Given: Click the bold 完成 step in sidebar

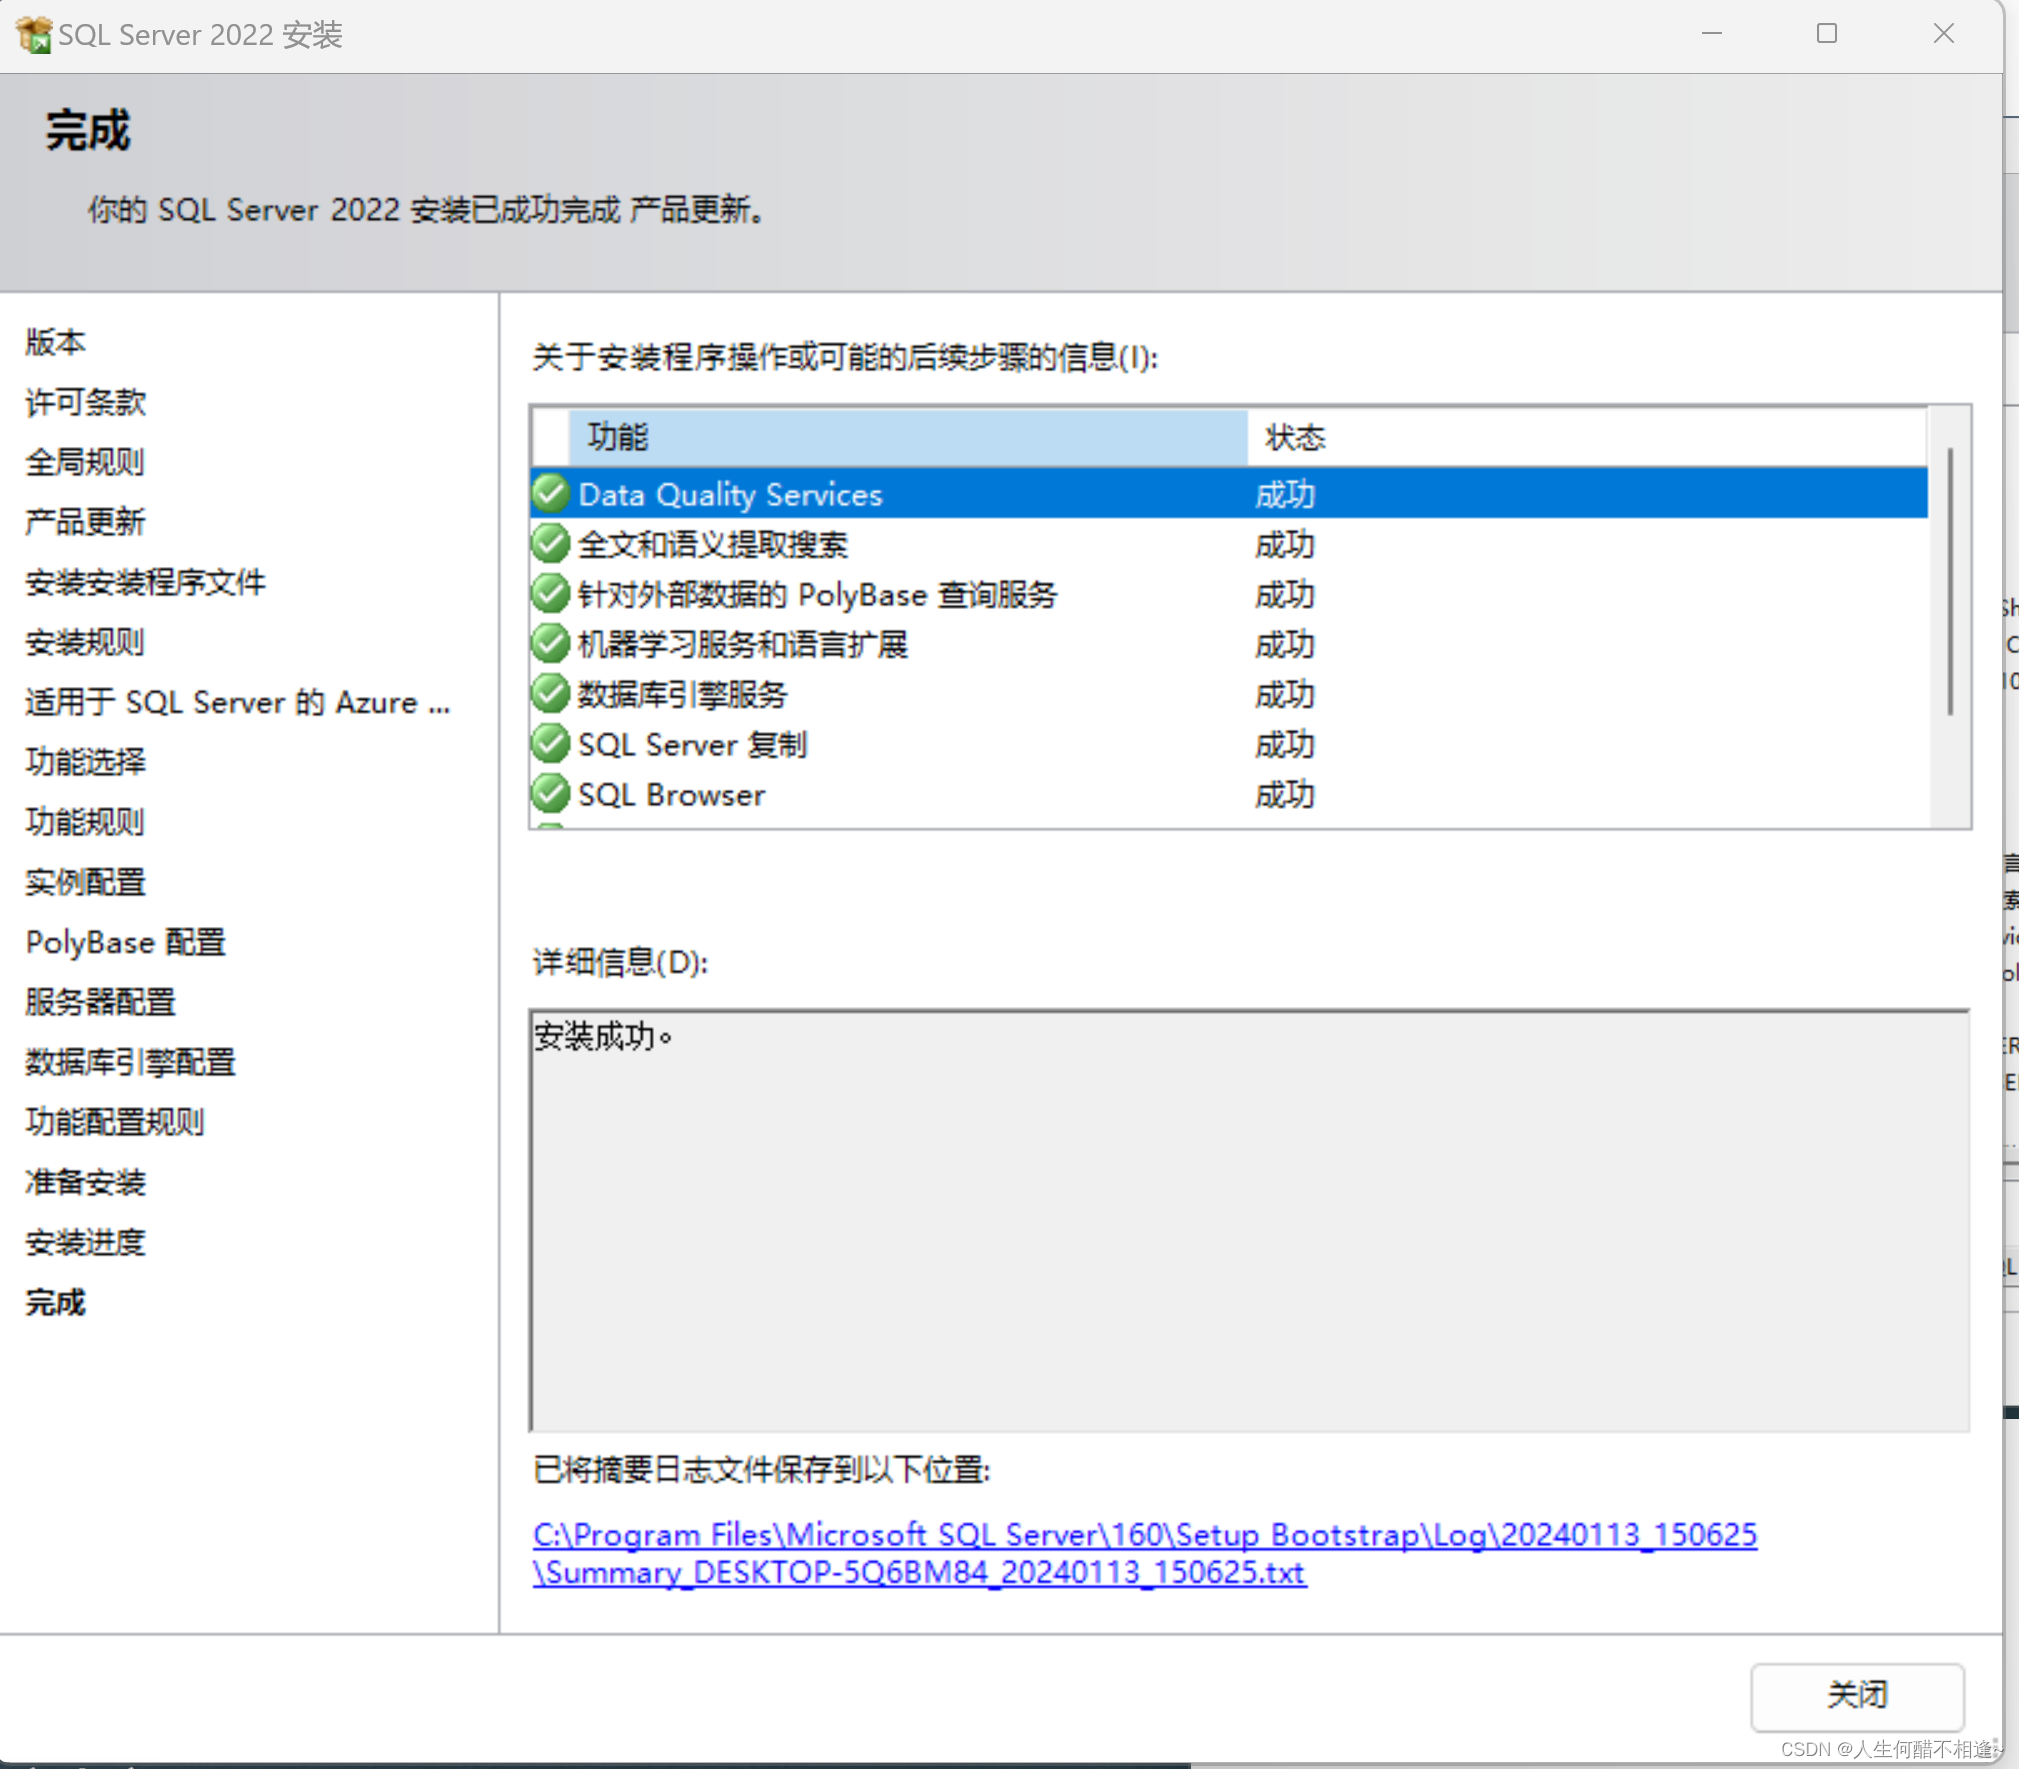Looking at the screenshot, I should (x=56, y=1302).
